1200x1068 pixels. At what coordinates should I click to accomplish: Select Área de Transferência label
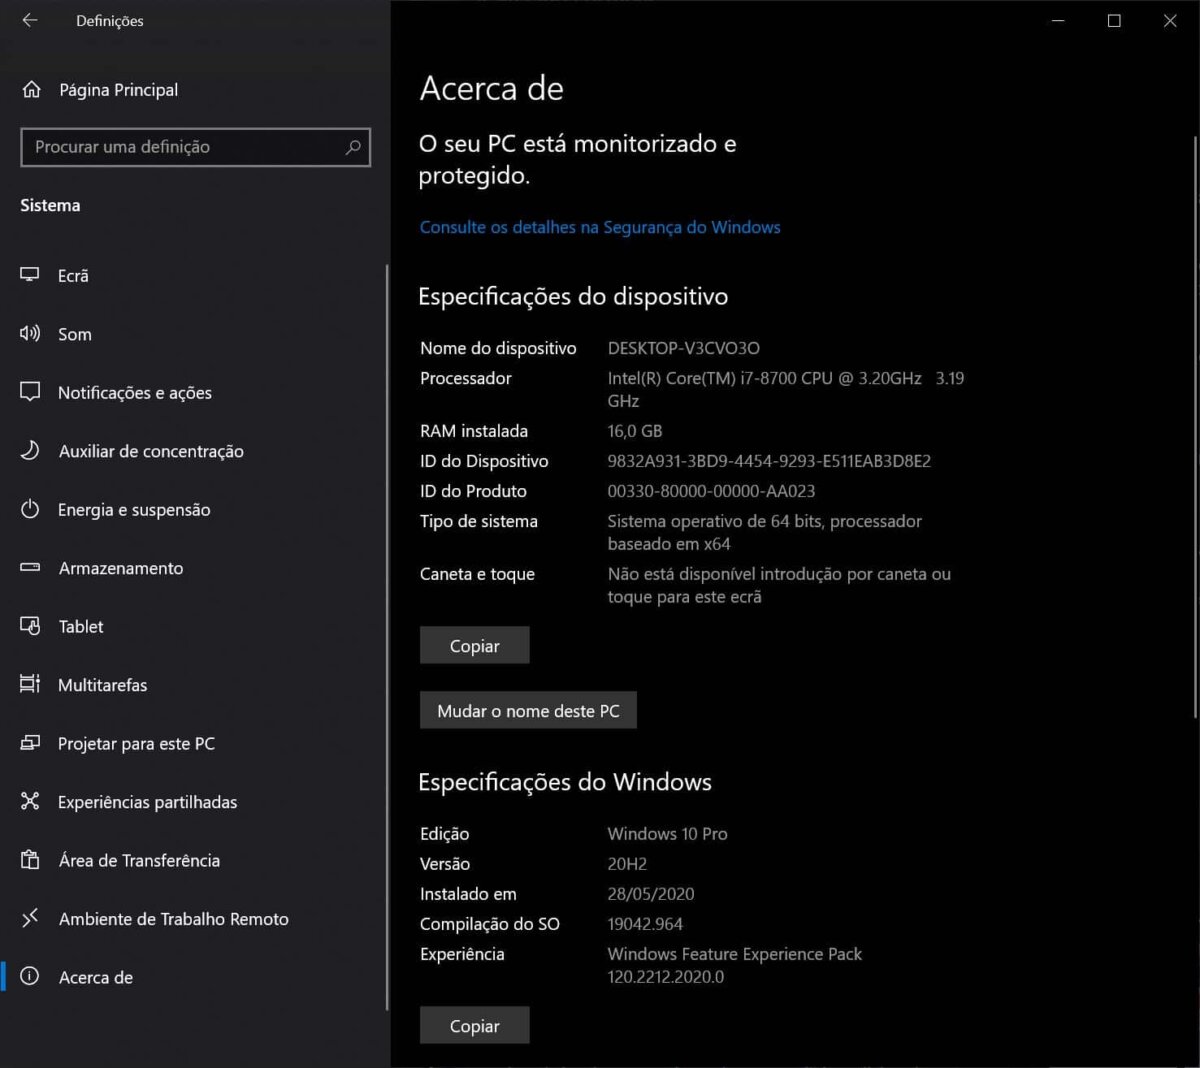[139, 861]
